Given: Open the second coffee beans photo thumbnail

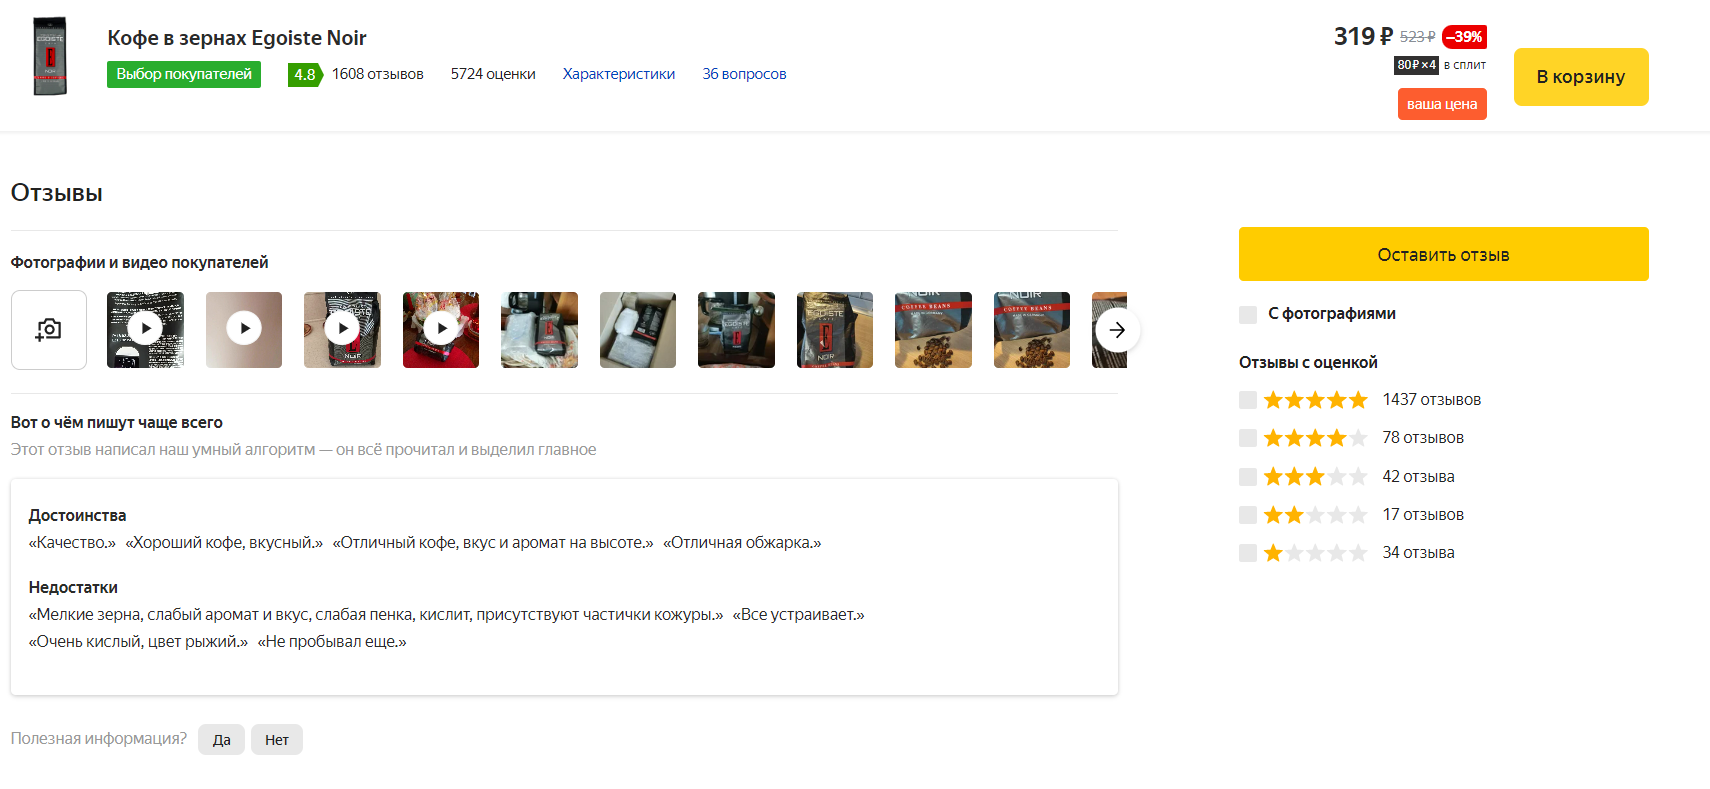Looking at the screenshot, I should point(1032,330).
